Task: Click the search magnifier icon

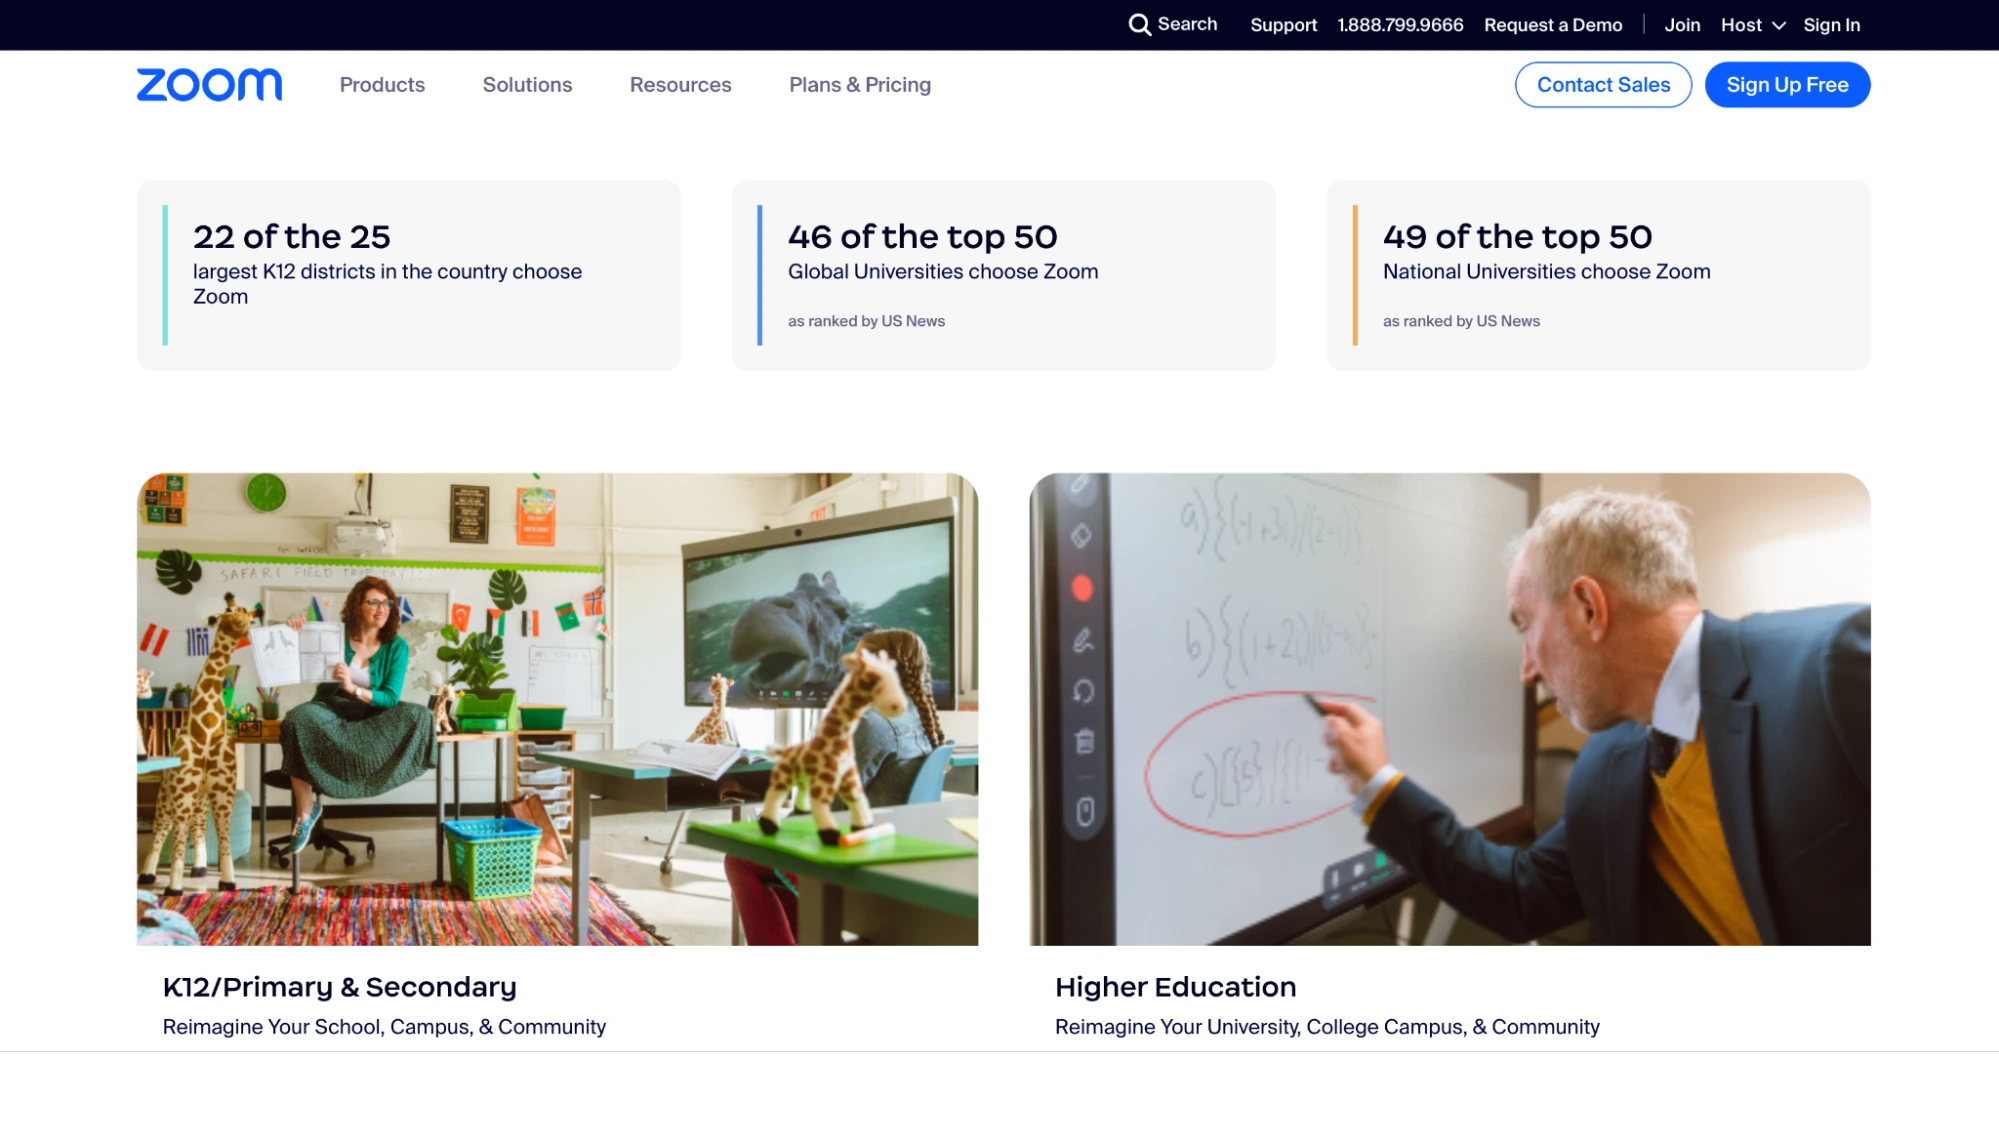Action: click(x=1139, y=24)
